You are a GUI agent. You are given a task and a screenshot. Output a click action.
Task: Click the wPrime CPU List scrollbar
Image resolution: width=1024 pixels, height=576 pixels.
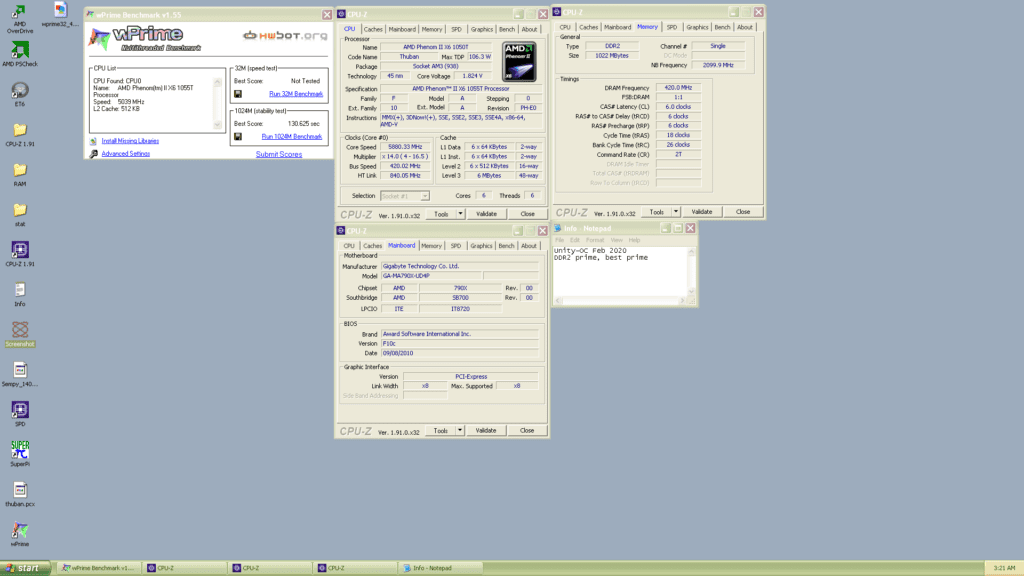coord(217,103)
